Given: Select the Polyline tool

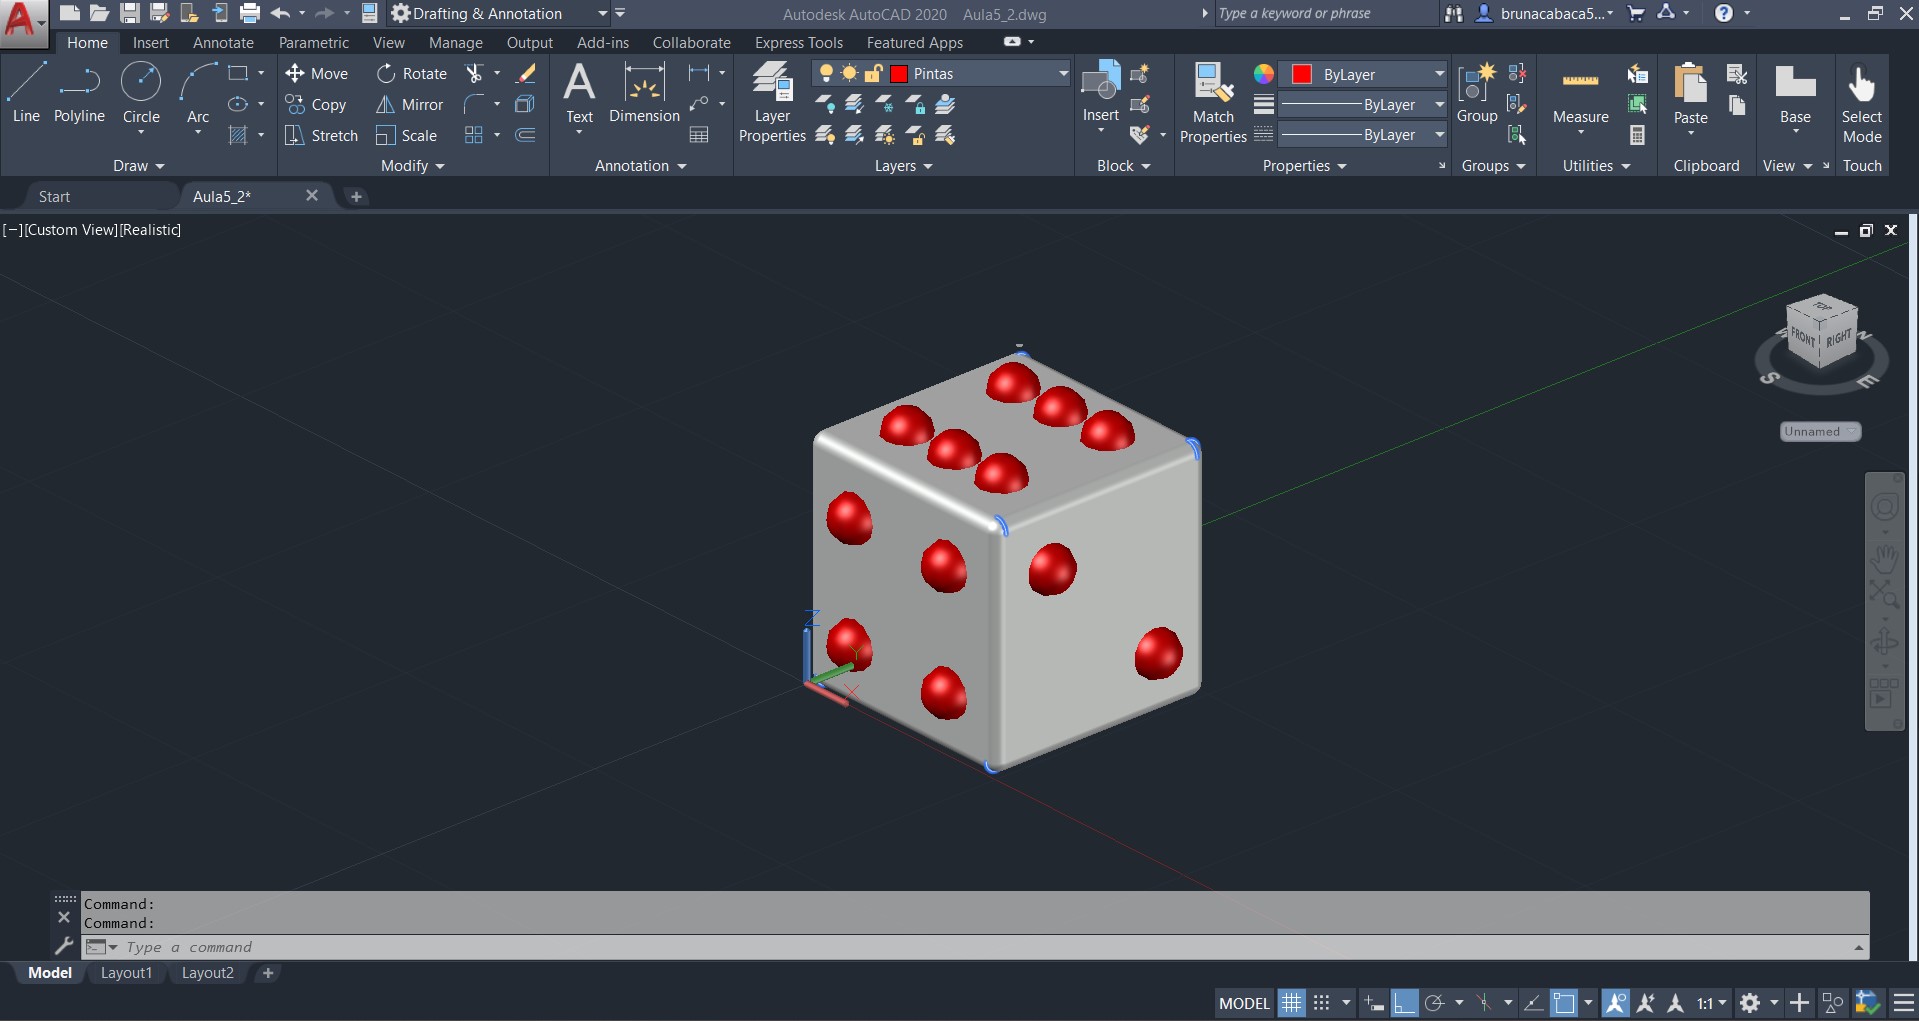Looking at the screenshot, I should tap(79, 93).
